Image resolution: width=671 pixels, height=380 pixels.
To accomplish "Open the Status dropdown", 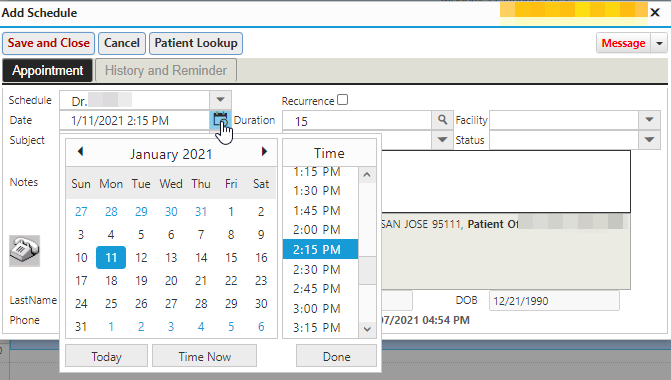I will (649, 140).
